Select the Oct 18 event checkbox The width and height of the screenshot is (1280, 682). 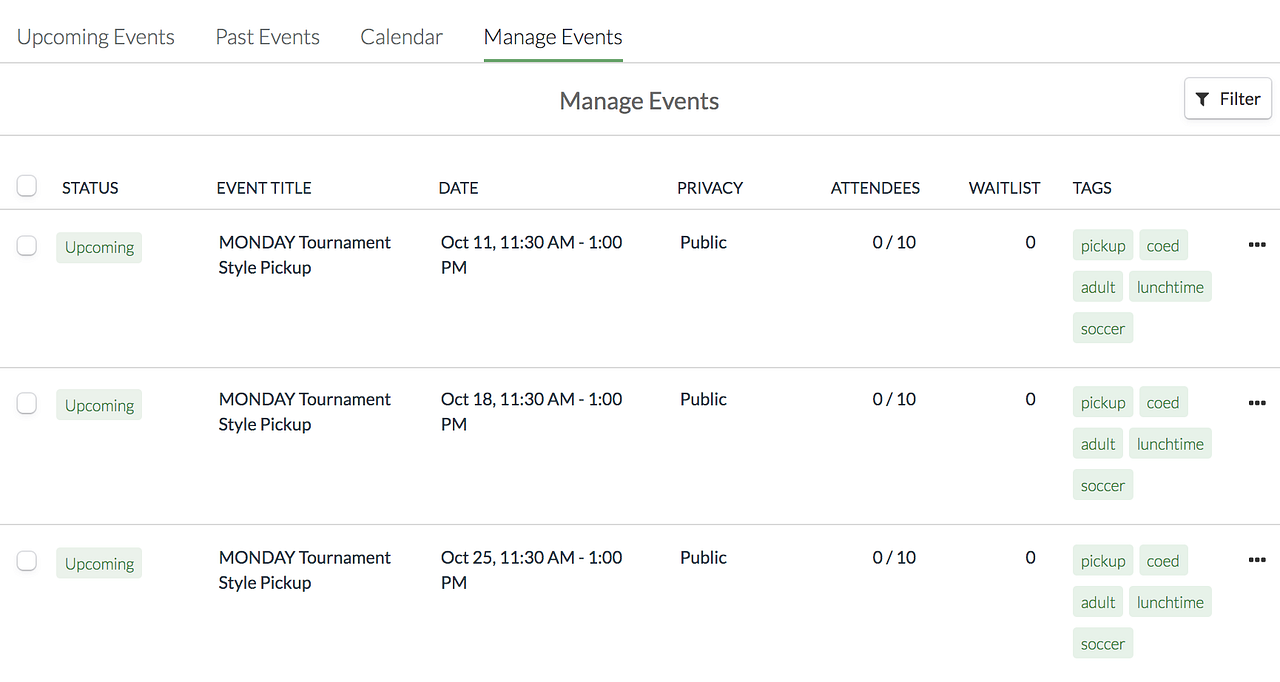click(x=27, y=403)
